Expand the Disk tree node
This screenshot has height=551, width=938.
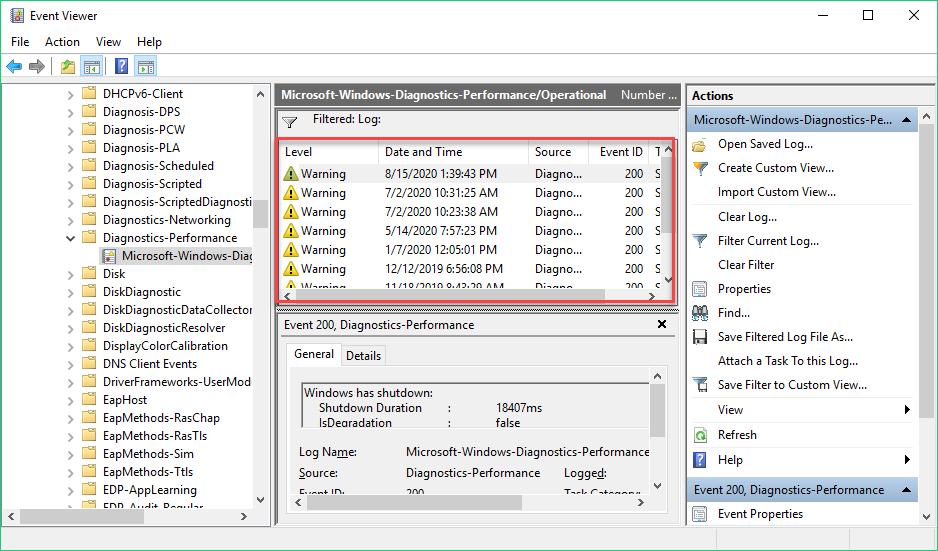tap(71, 275)
